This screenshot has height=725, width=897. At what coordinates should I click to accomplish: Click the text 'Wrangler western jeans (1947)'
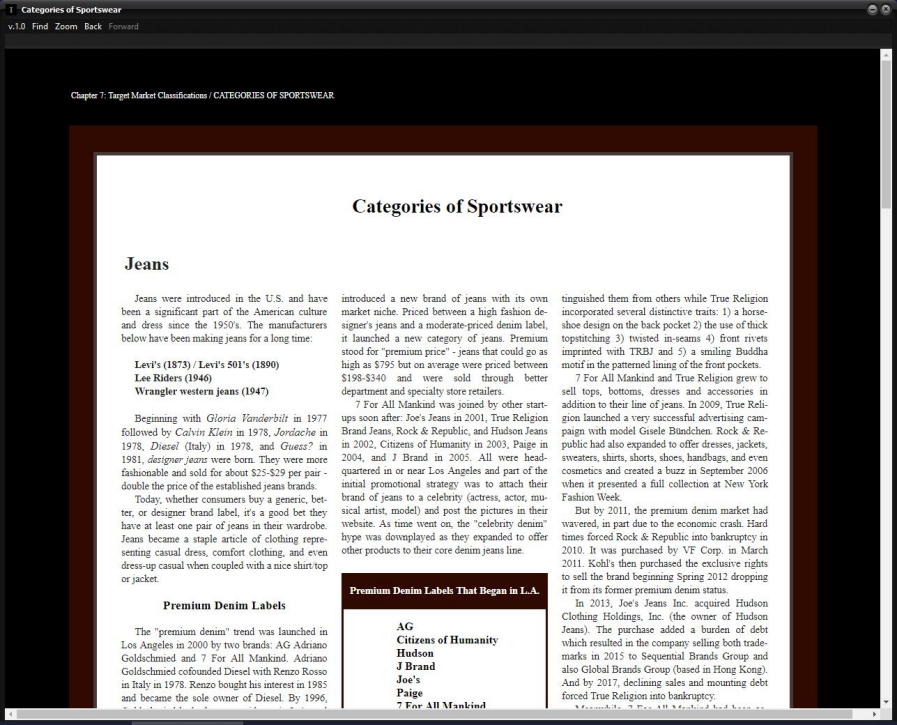pos(201,391)
